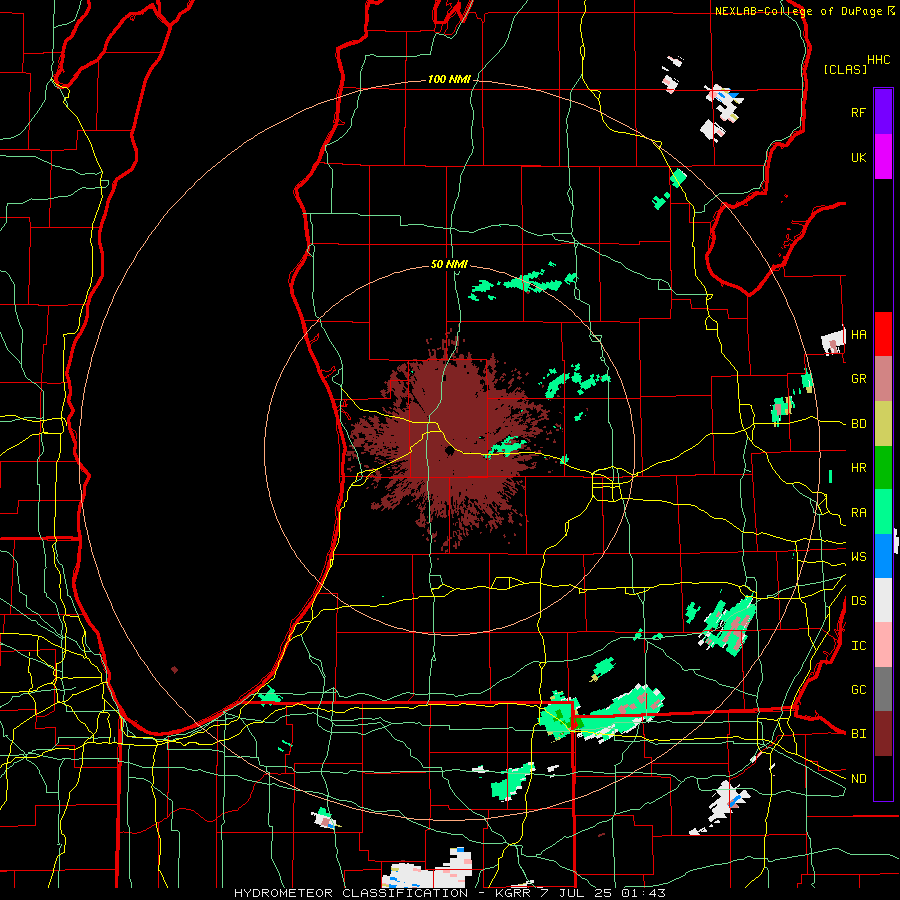This screenshot has width=900, height=900.
Task: Pick the dark green HR swatch
Action: point(883,468)
